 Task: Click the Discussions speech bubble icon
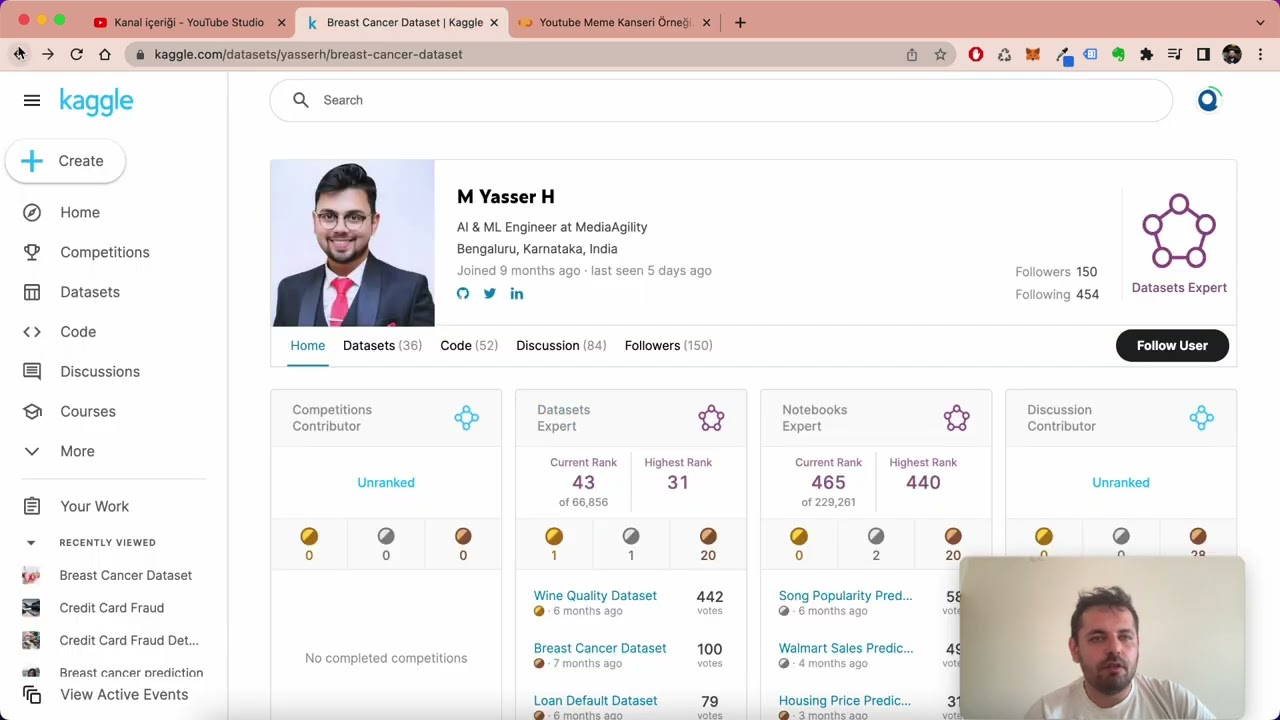pyautogui.click(x=32, y=372)
